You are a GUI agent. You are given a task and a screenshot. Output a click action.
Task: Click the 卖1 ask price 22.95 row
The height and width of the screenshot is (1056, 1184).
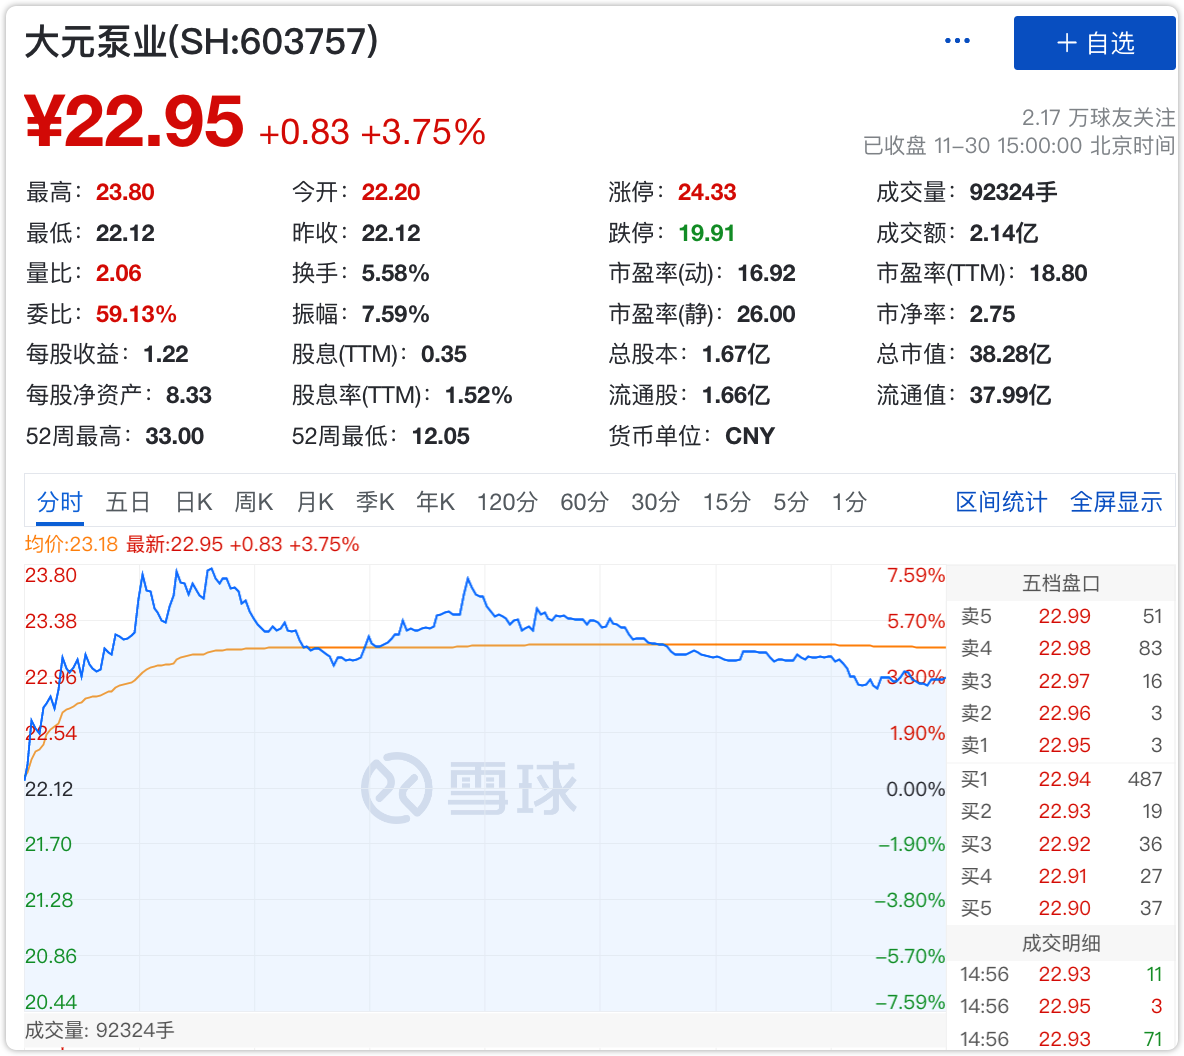pyautogui.click(x=1062, y=746)
